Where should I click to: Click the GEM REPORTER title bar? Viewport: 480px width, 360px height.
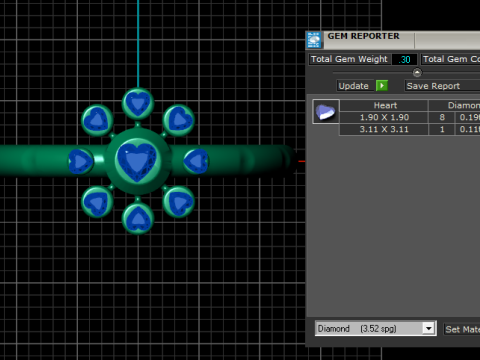click(393, 40)
